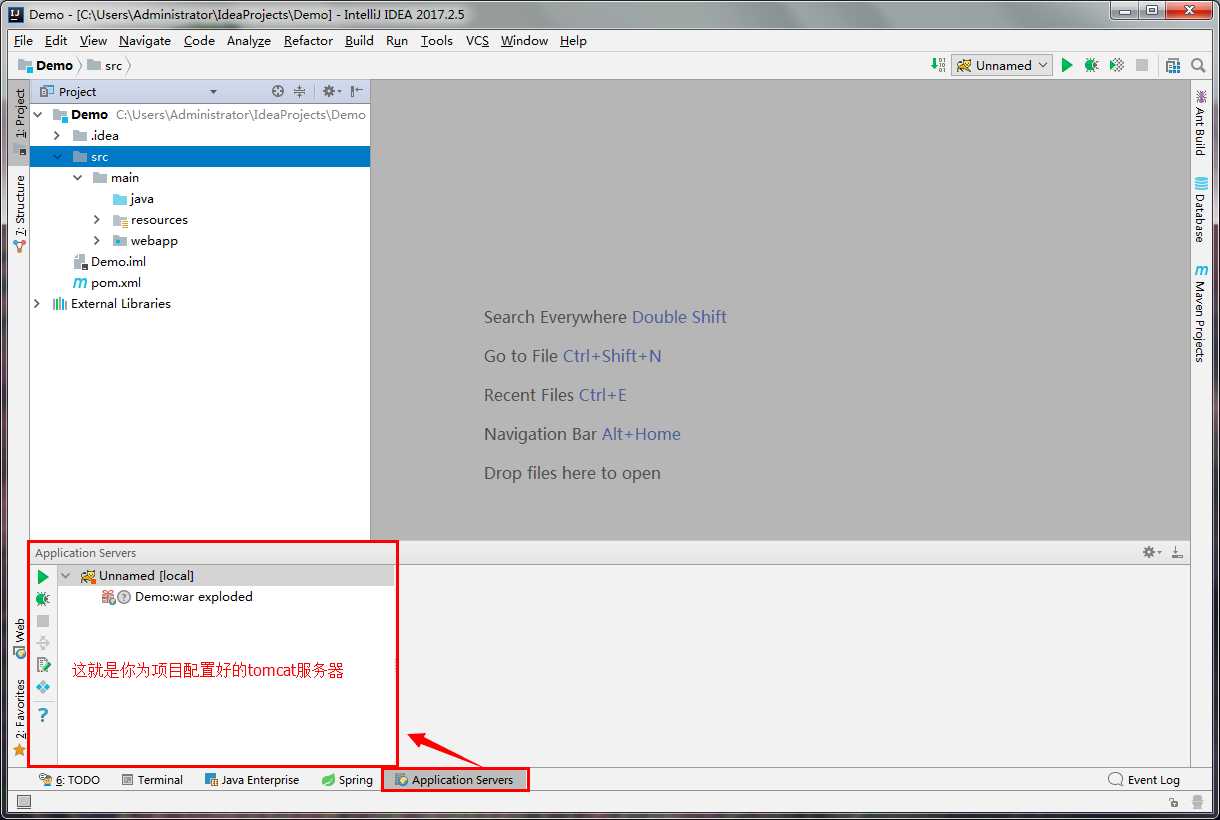The height and width of the screenshot is (820, 1220).
Task: Open the Navigate menu
Action: click(145, 40)
